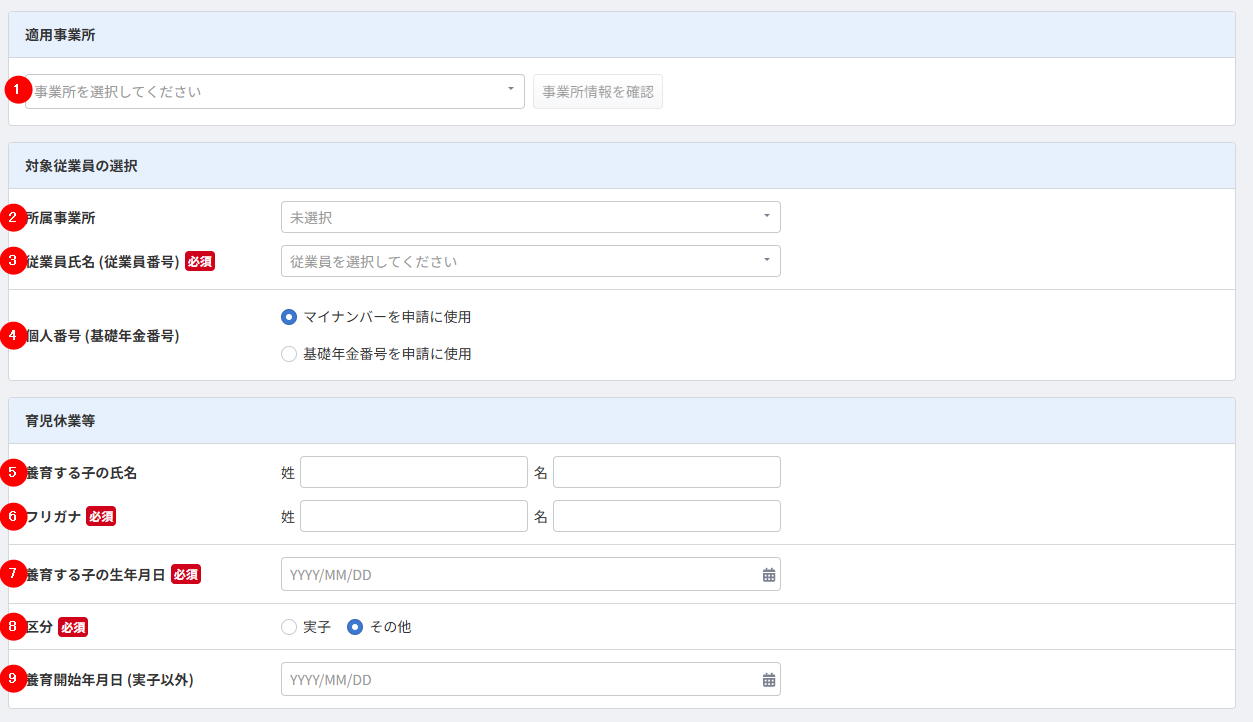Select 基礎年金番号を申請に使用 radio option
Viewport: 1253px width, 722px height.
[x=289, y=354]
